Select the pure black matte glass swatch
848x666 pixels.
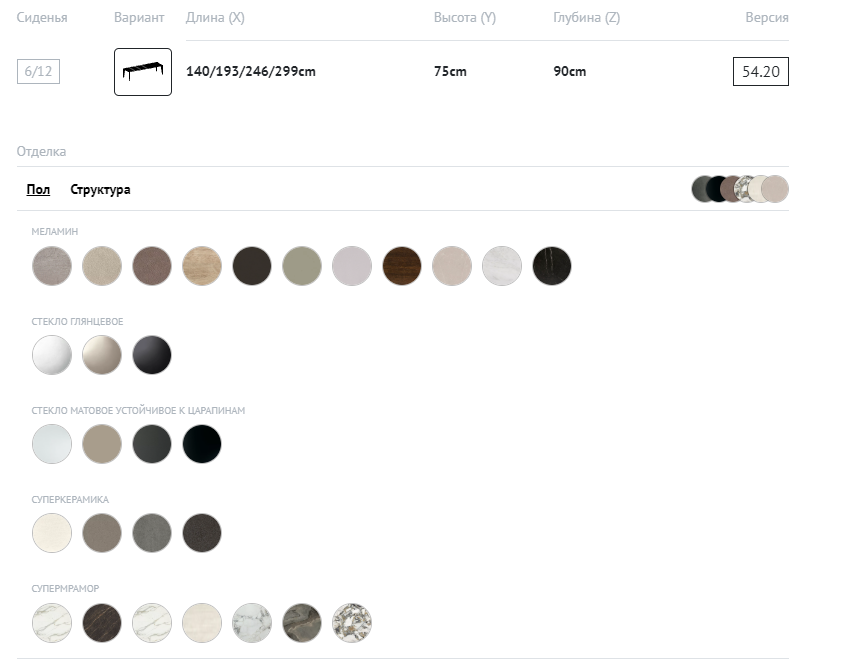coord(202,444)
